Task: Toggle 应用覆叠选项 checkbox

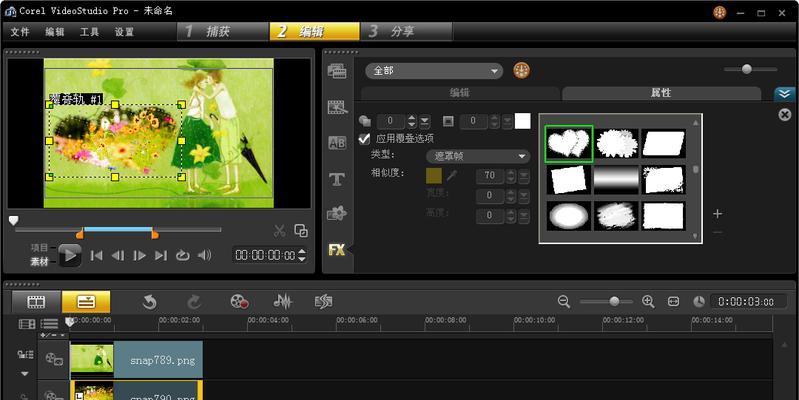Action: click(x=364, y=139)
